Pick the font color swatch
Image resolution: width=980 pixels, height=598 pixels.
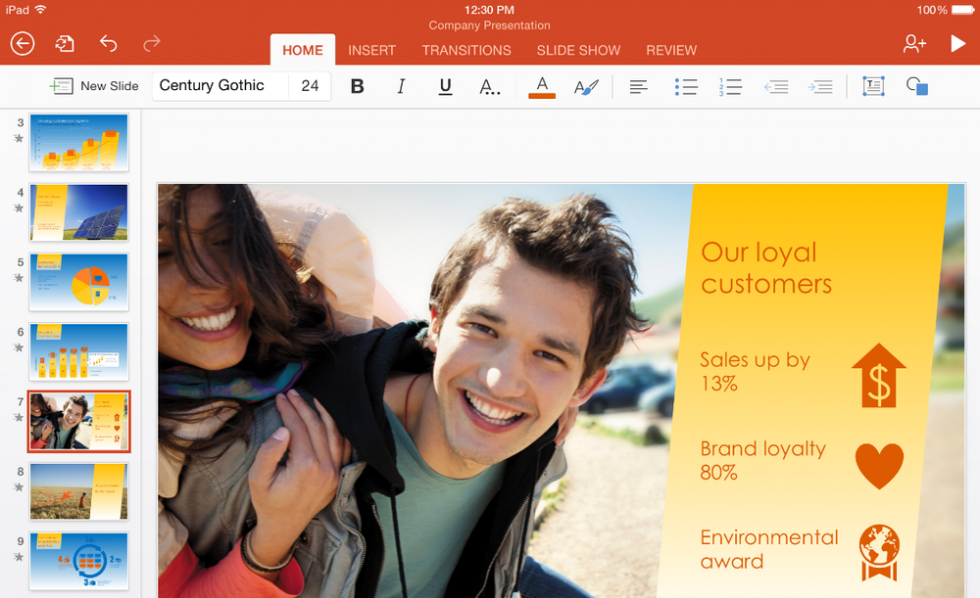(x=541, y=87)
